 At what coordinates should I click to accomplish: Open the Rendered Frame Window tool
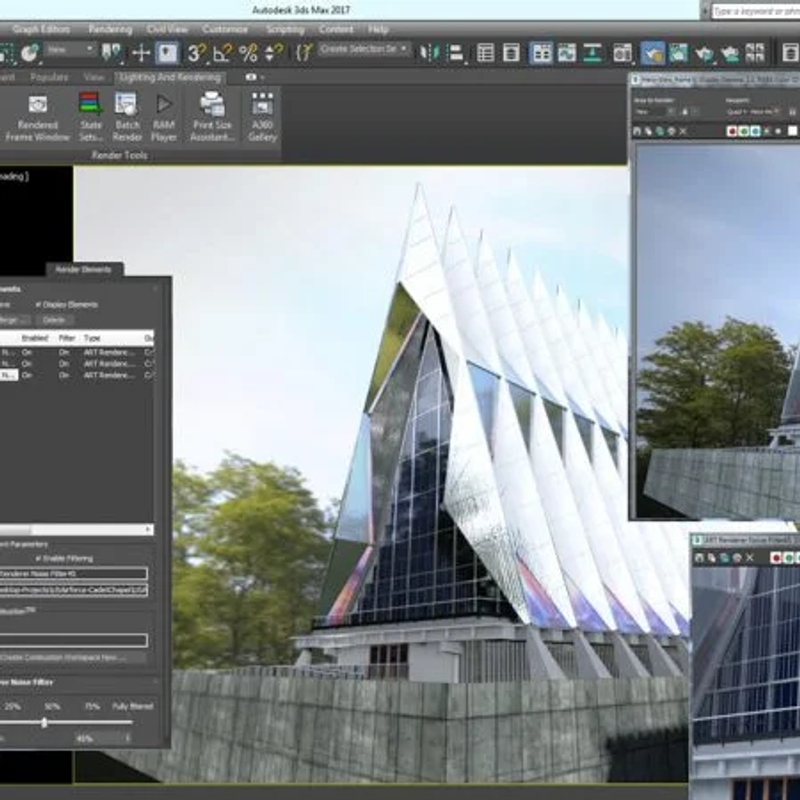tap(37, 117)
